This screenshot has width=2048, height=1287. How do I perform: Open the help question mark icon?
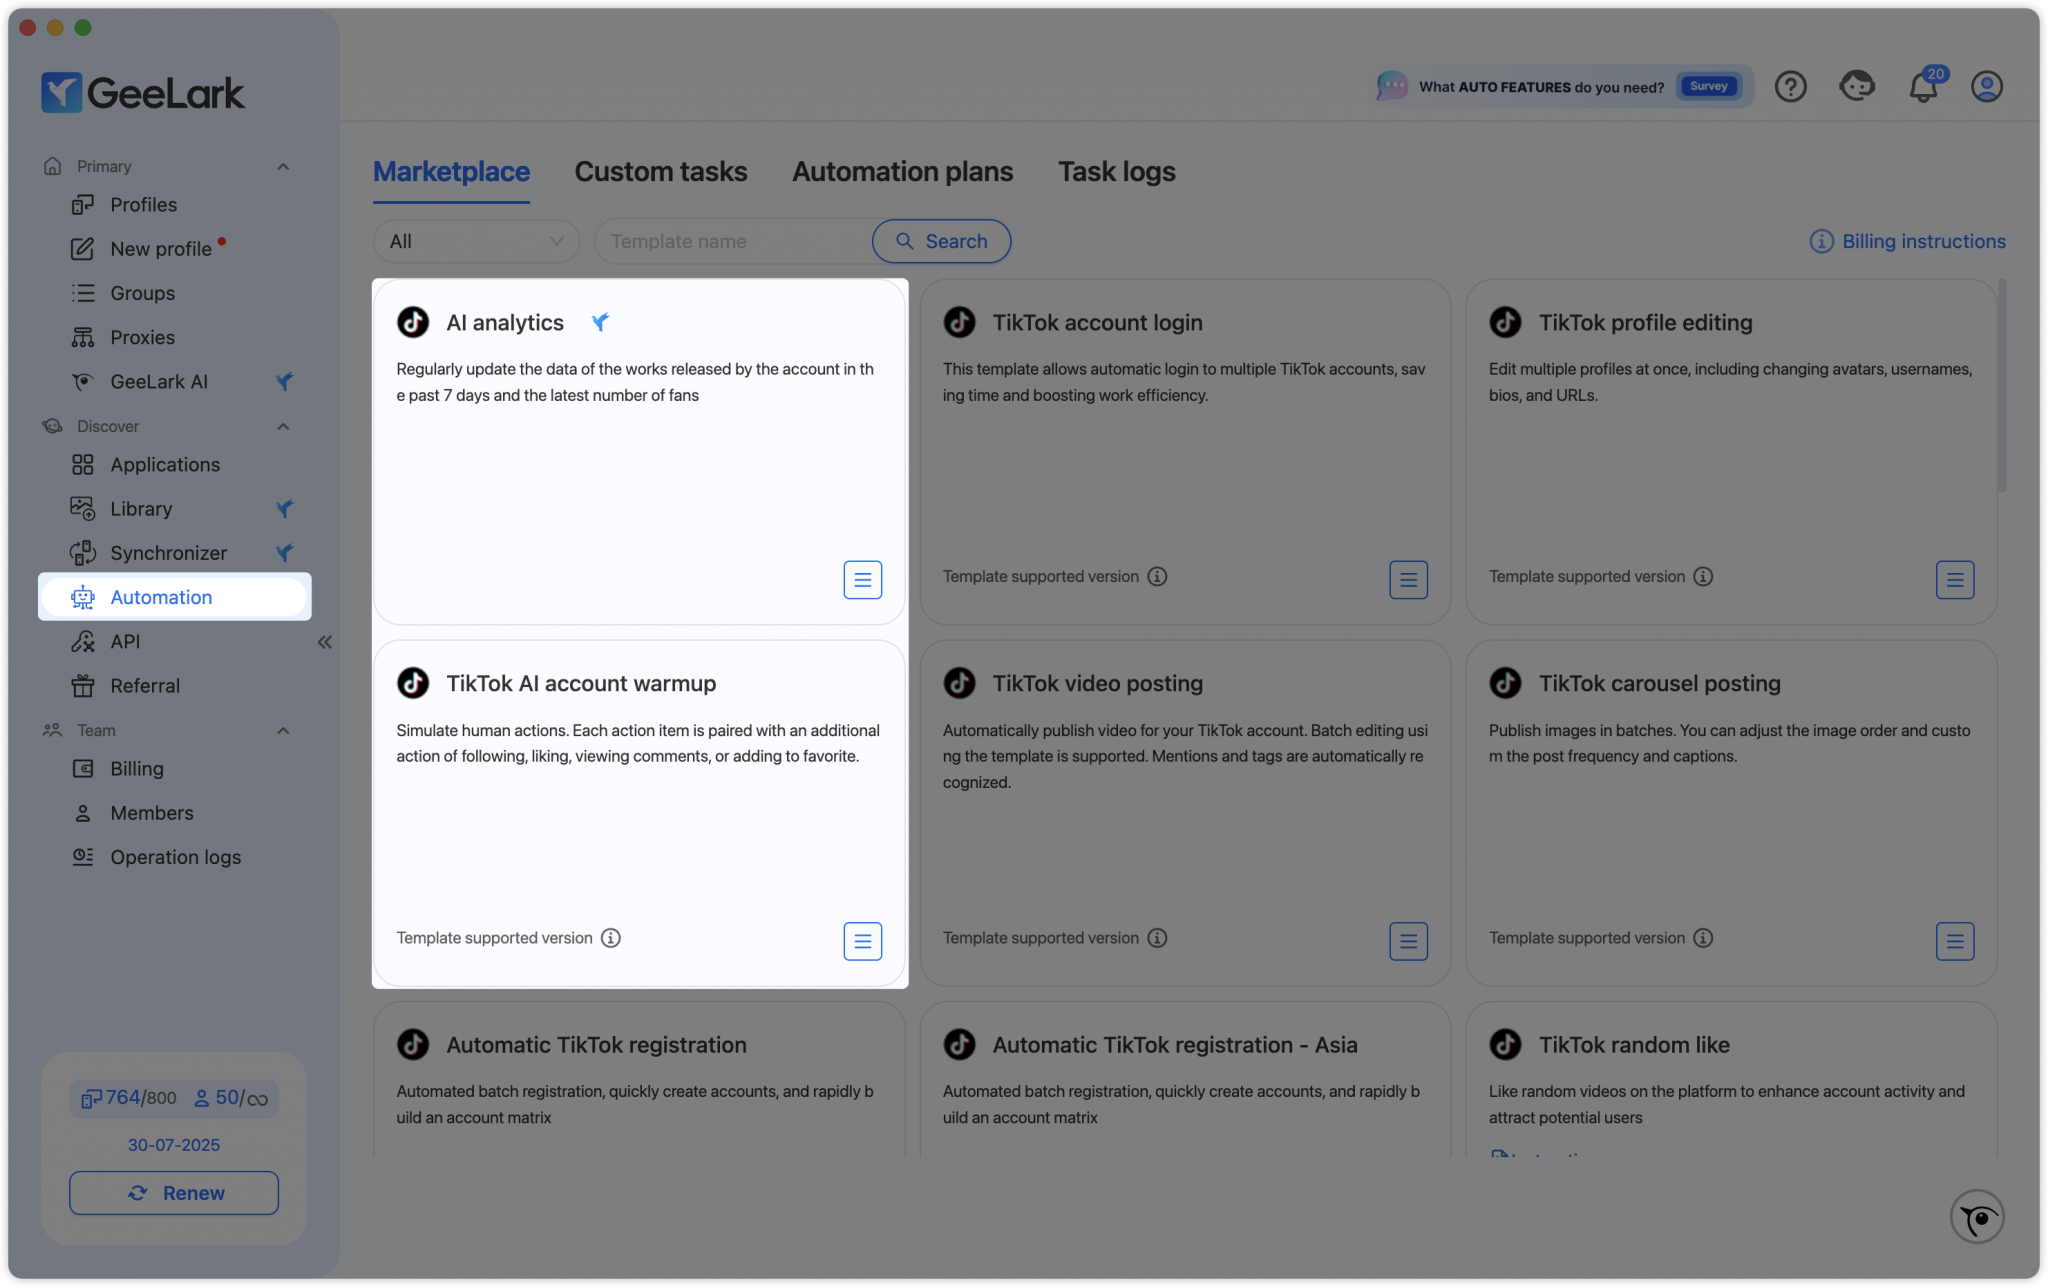(x=1790, y=87)
